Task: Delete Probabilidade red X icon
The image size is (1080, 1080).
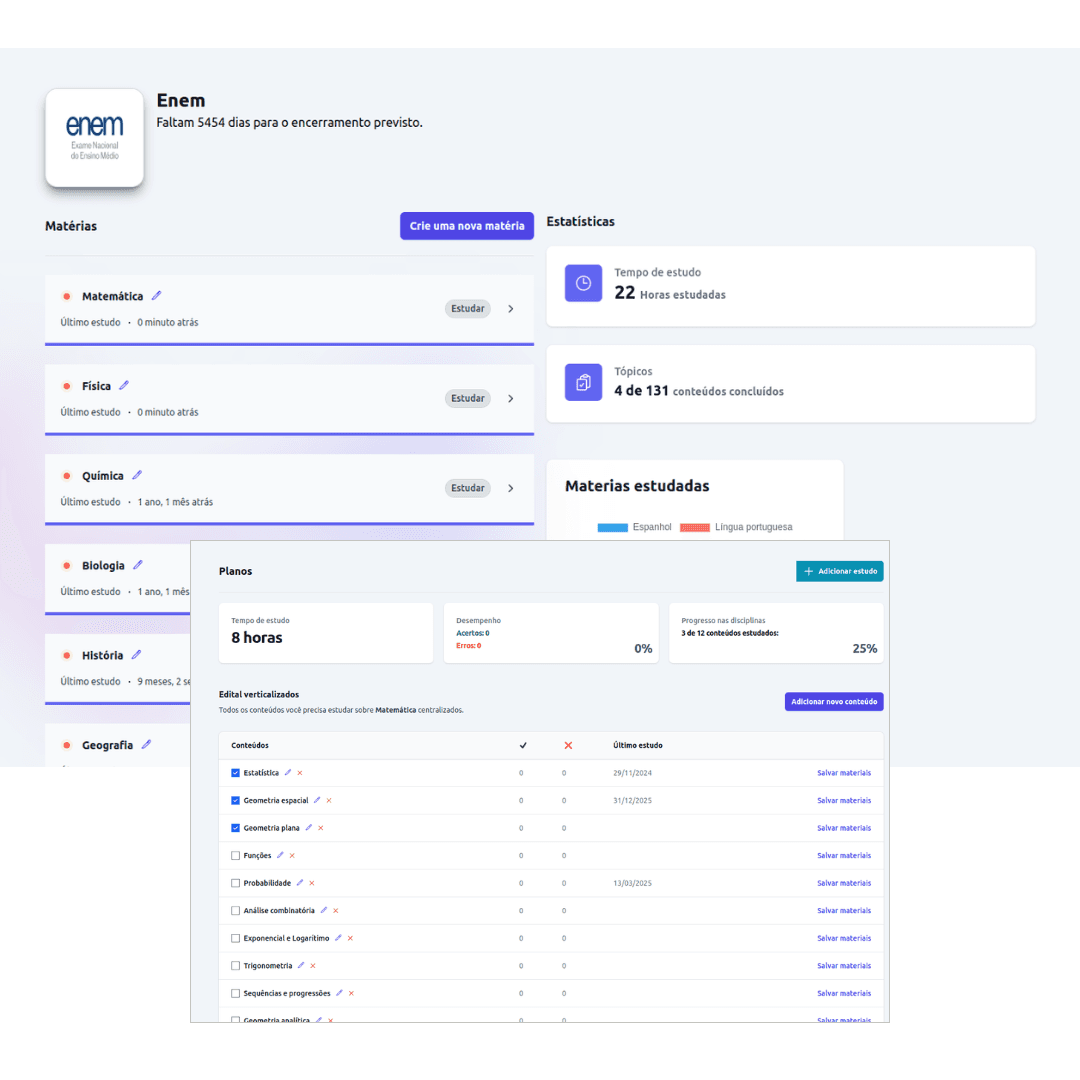Action: tap(312, 883)
